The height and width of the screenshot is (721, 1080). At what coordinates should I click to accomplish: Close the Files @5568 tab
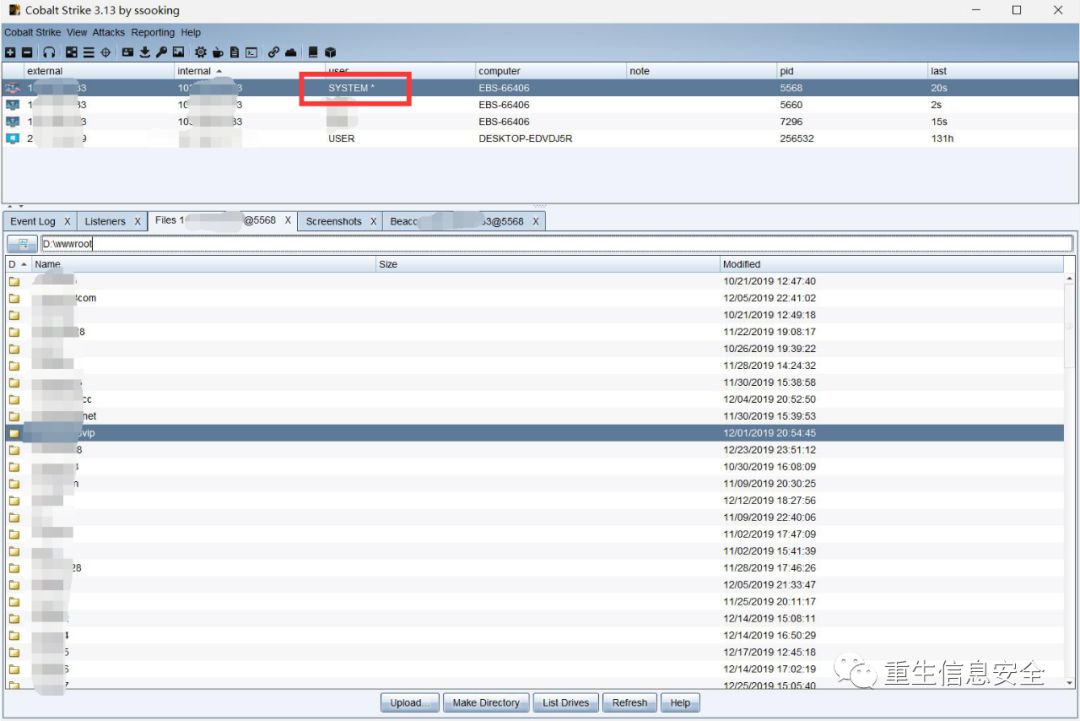tap(288, 220)
